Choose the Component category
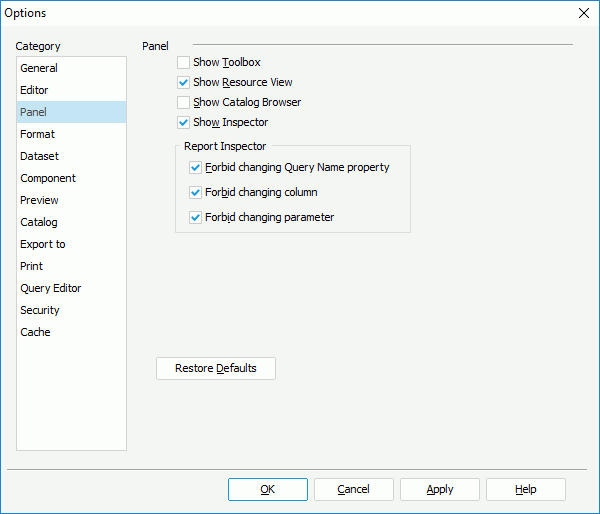 coord(71,178)
